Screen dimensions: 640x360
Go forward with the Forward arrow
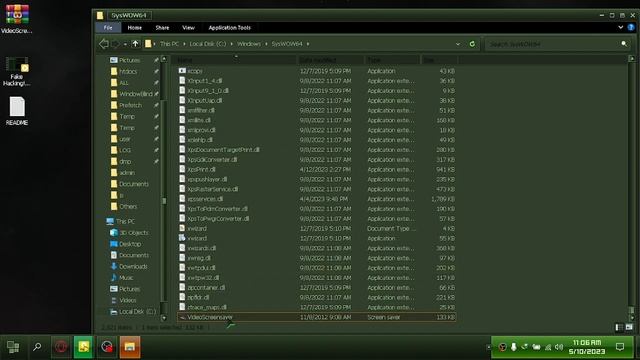(116, 44)
